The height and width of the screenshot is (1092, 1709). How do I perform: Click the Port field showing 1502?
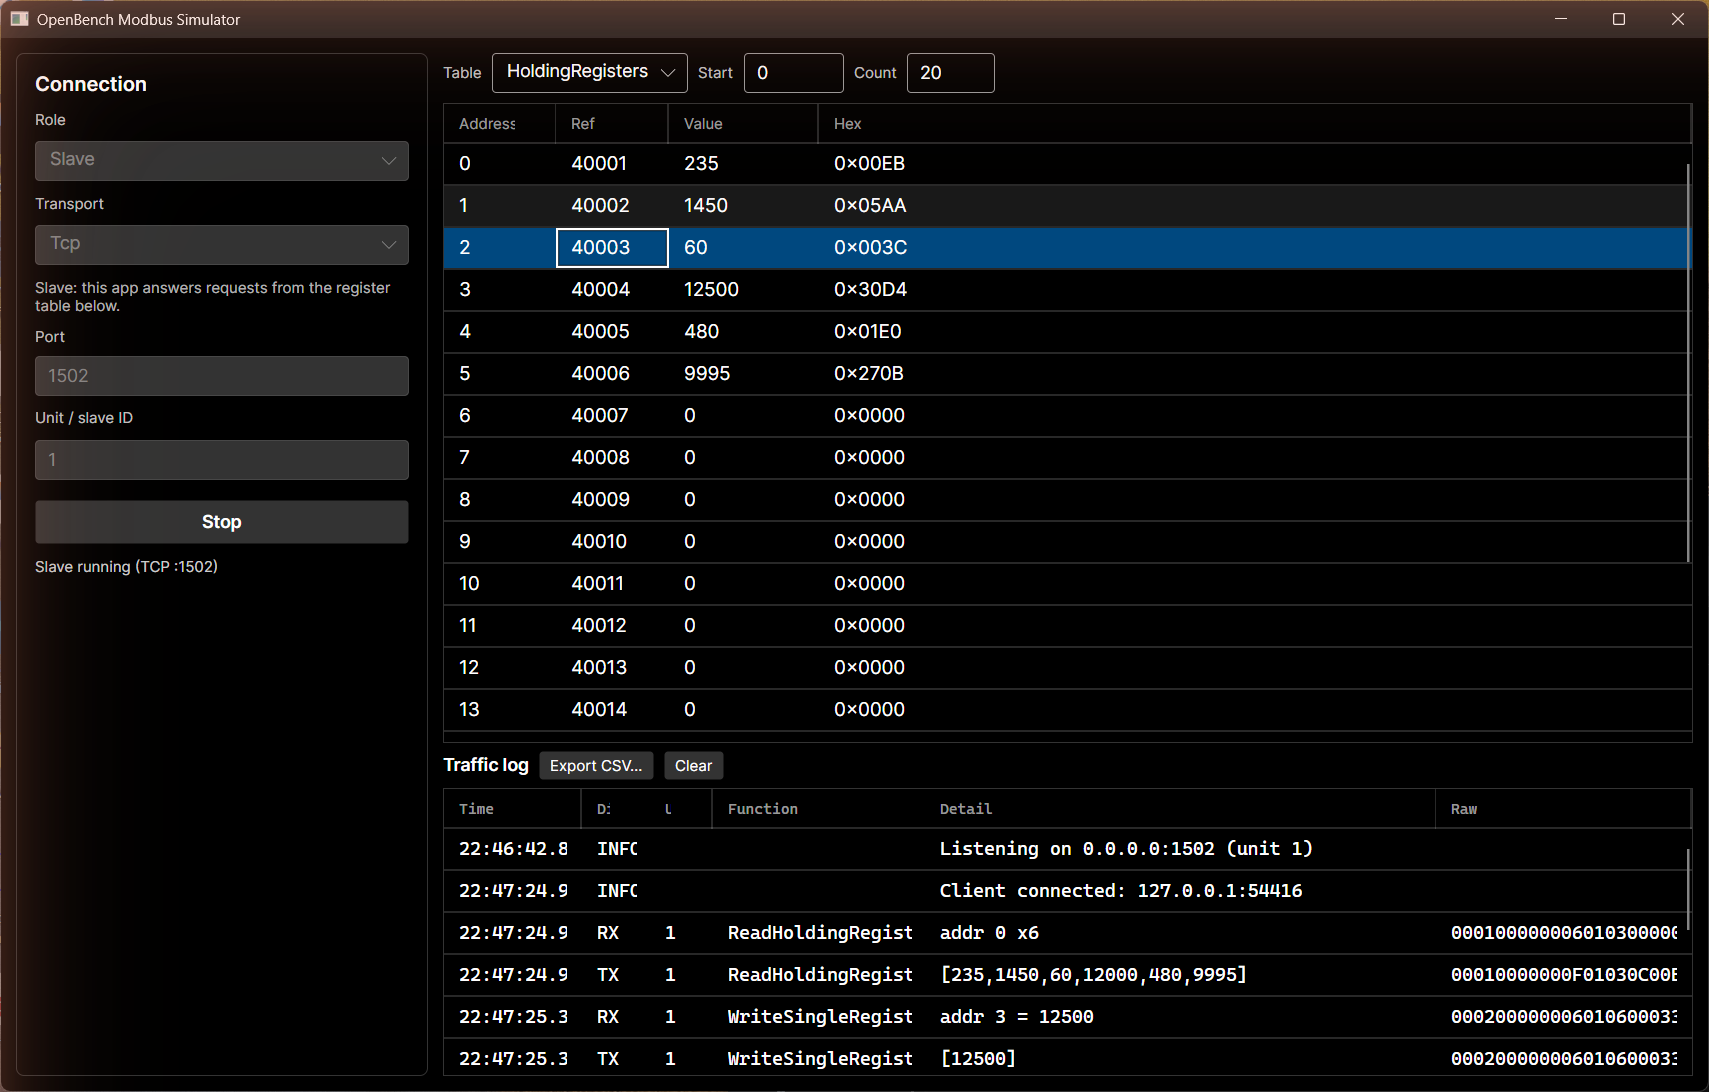tap(222, 376)
